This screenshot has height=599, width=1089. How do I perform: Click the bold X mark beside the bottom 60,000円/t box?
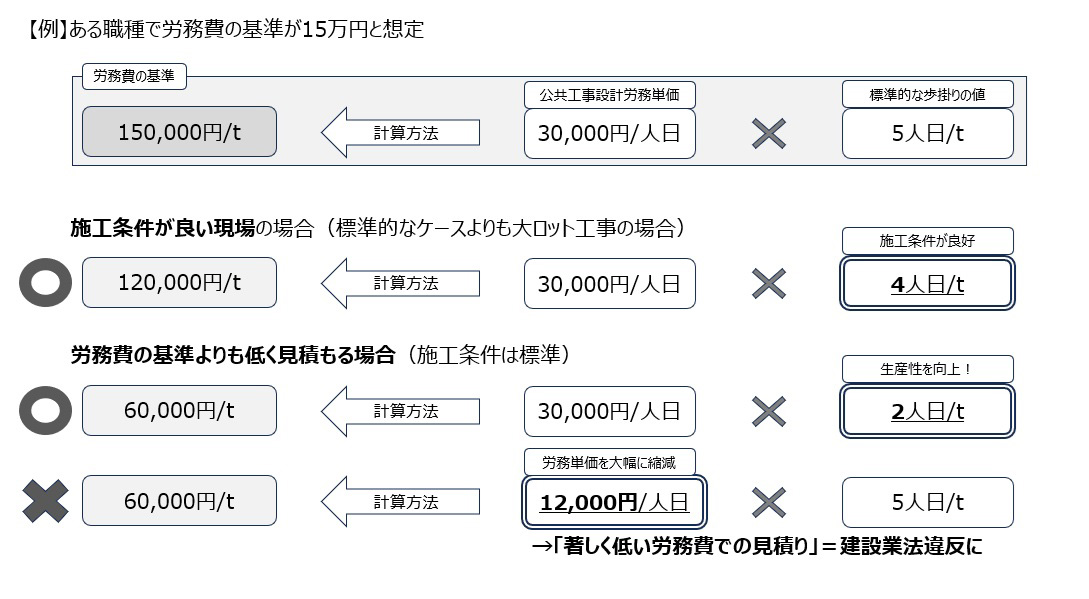45,501
